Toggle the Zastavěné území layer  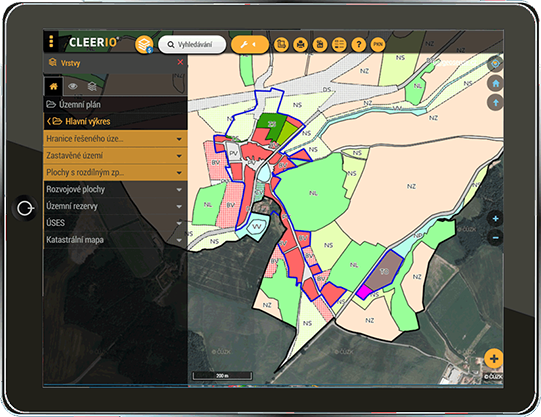(x=116, y=156)
